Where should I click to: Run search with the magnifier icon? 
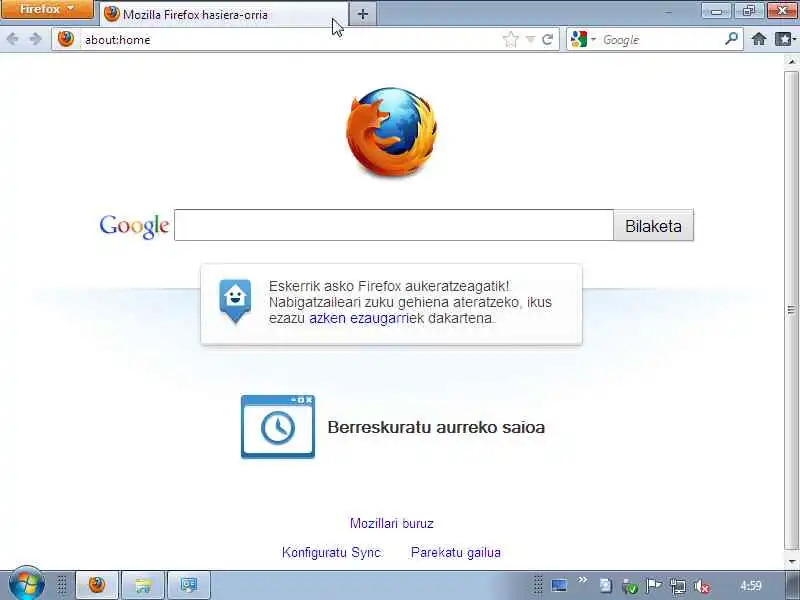coord(731,39)
